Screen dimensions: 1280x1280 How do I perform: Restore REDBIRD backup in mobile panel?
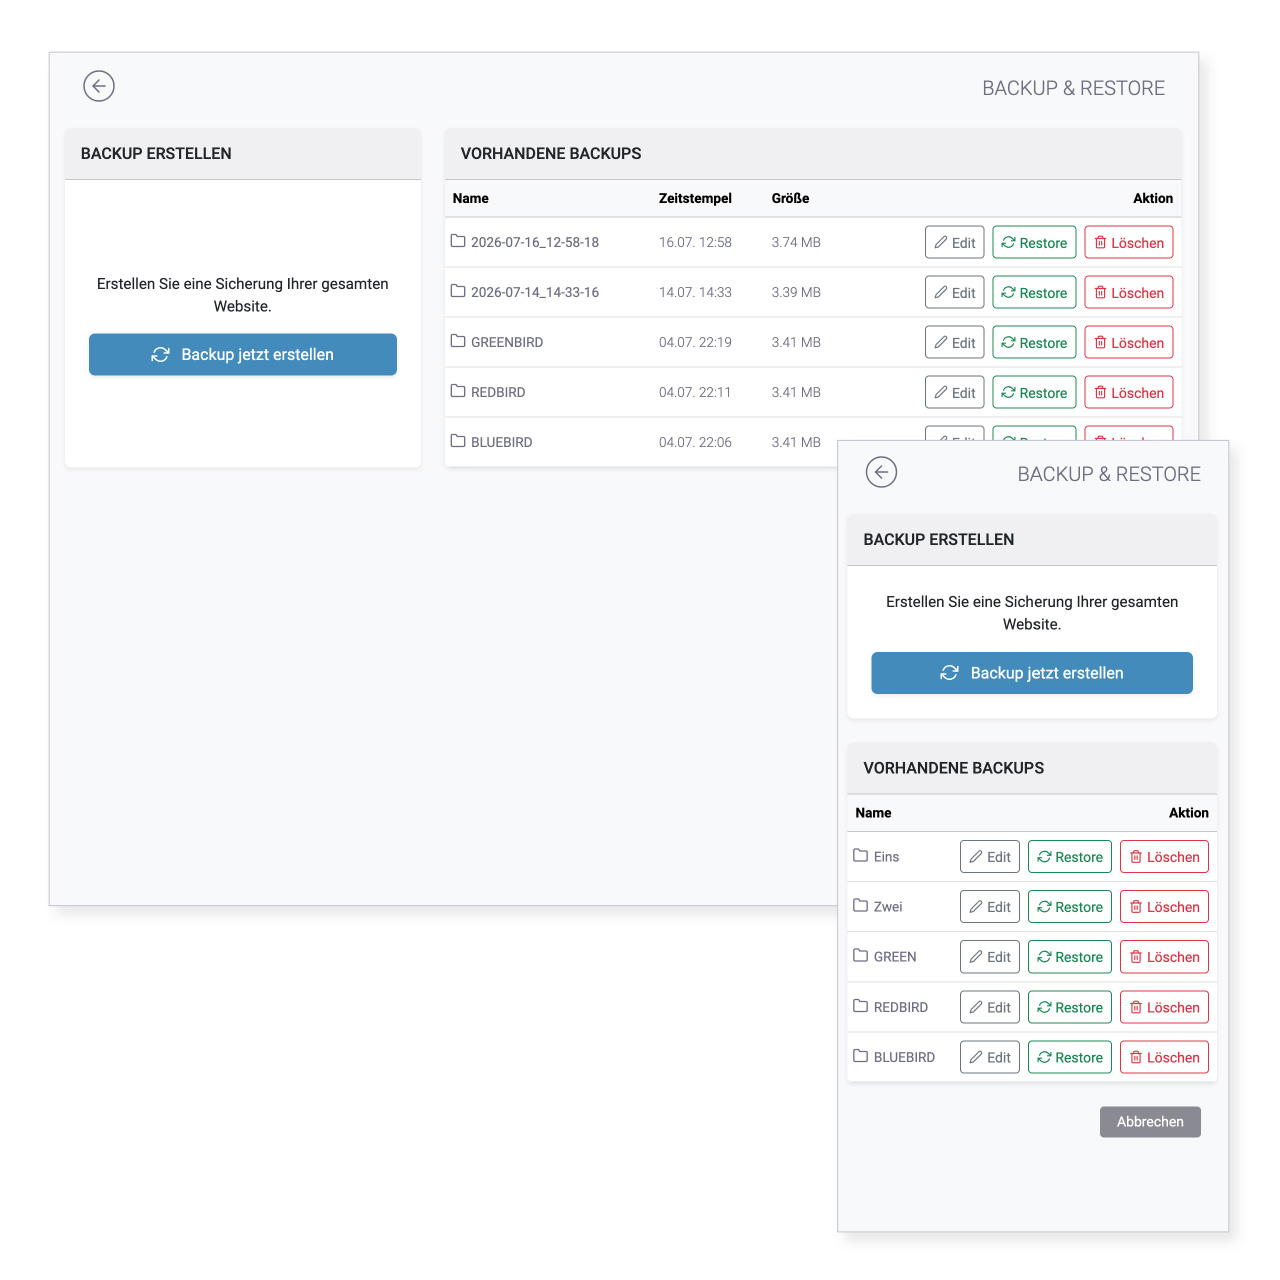[1070, 1007]
